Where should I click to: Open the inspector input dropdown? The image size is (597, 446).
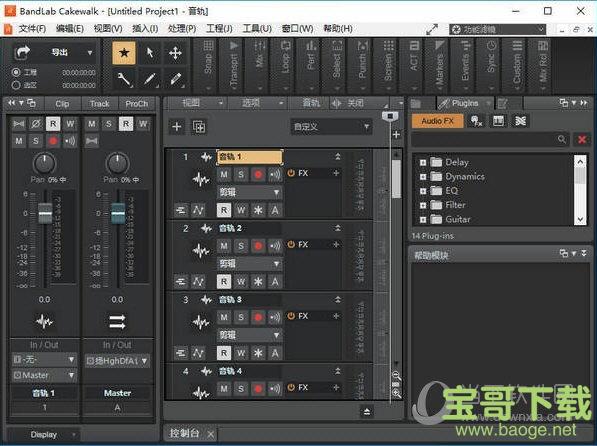[x=44, y=360]
